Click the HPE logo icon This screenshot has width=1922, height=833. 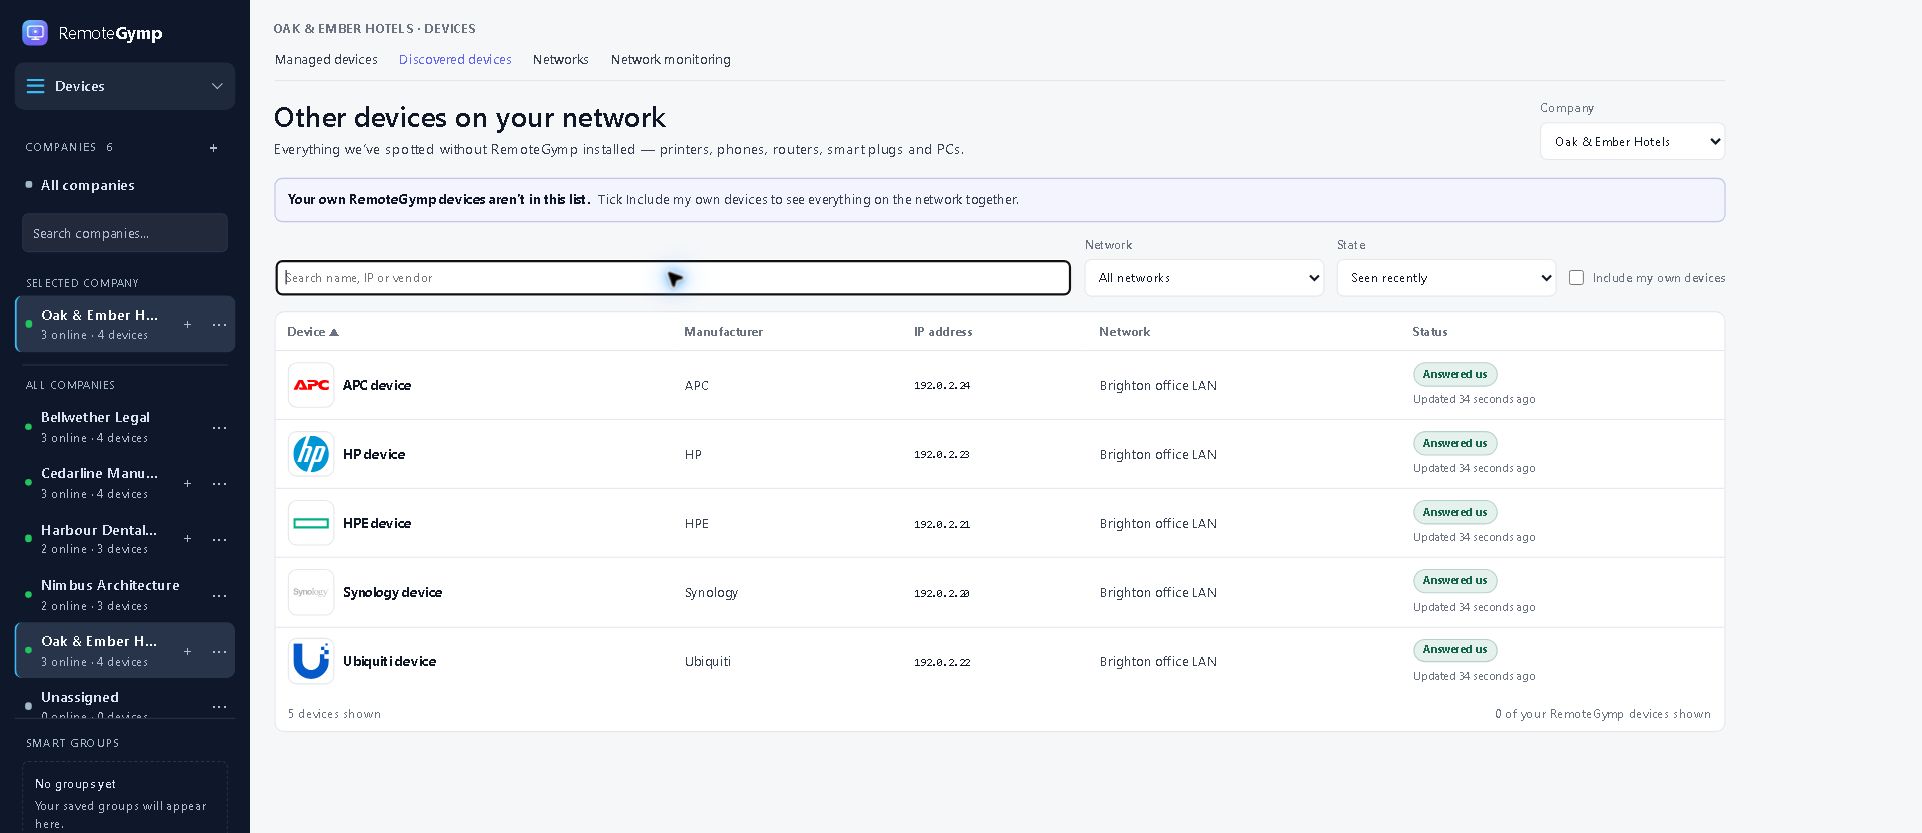(311, 523)
